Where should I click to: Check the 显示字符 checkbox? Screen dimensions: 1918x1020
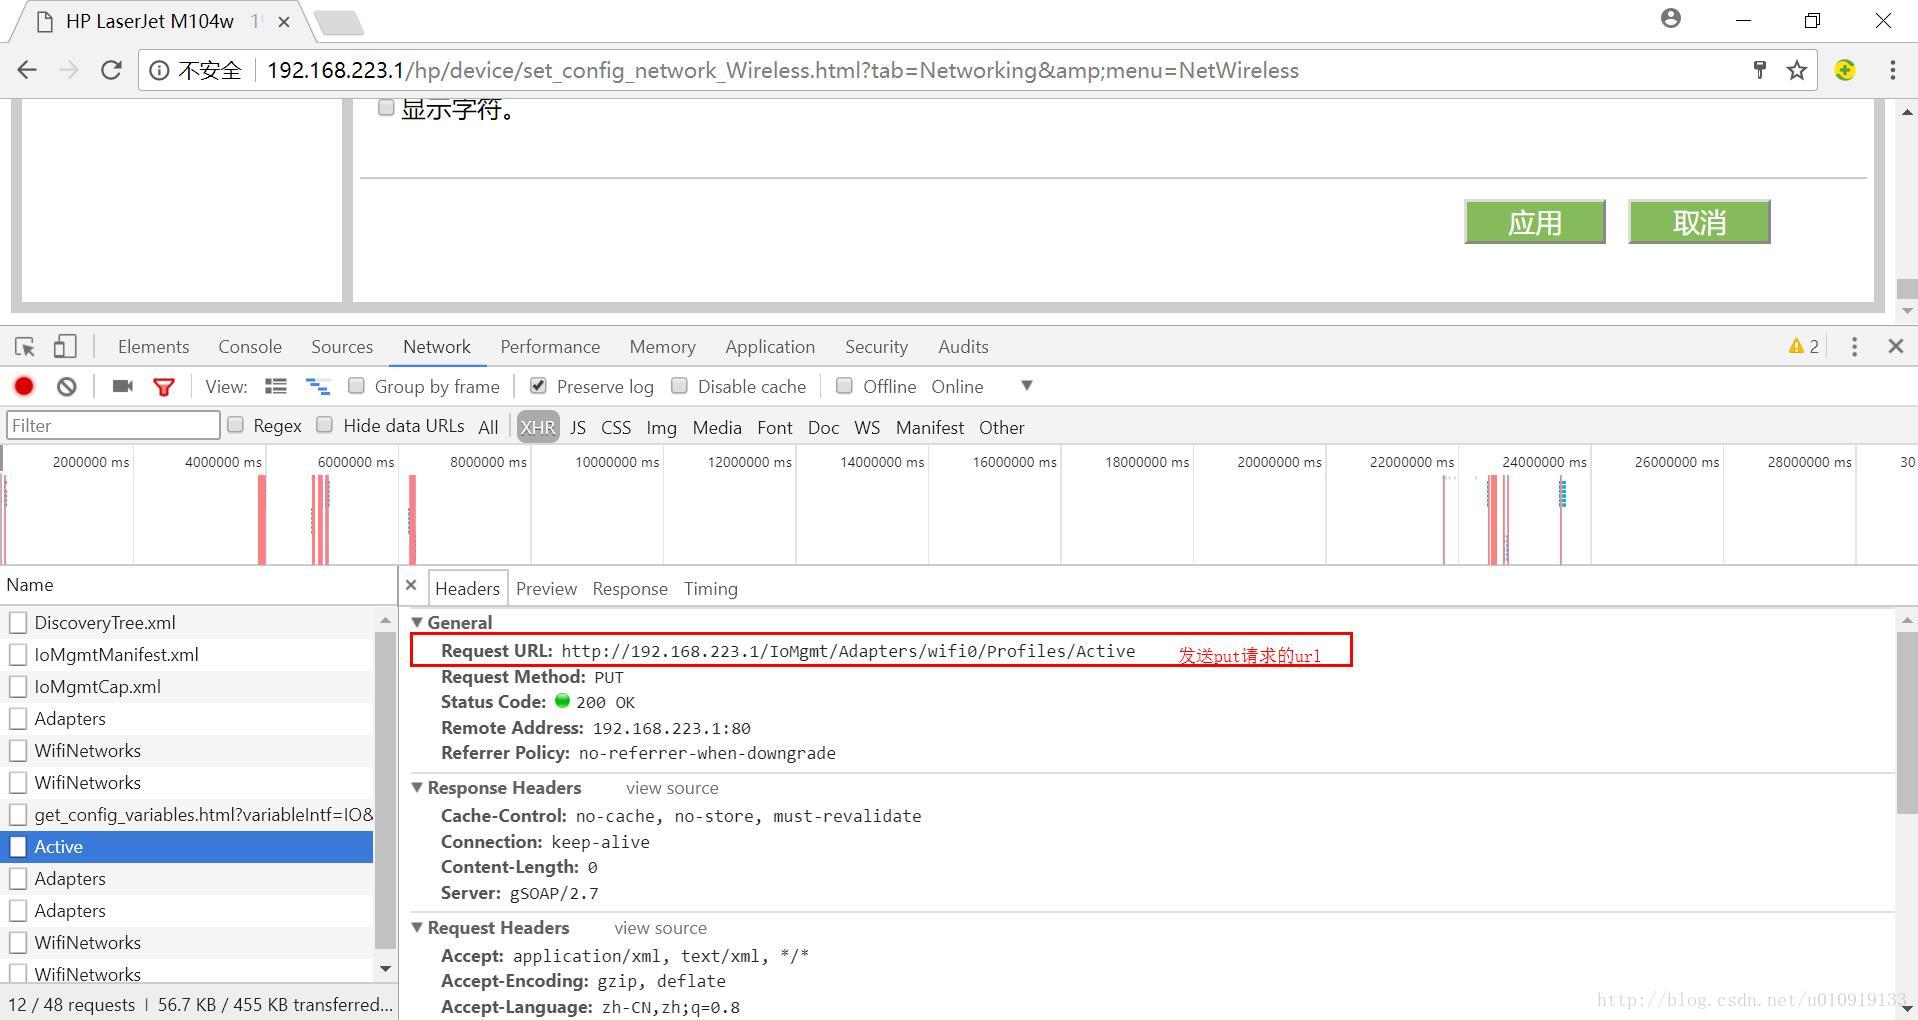[386, 107]
